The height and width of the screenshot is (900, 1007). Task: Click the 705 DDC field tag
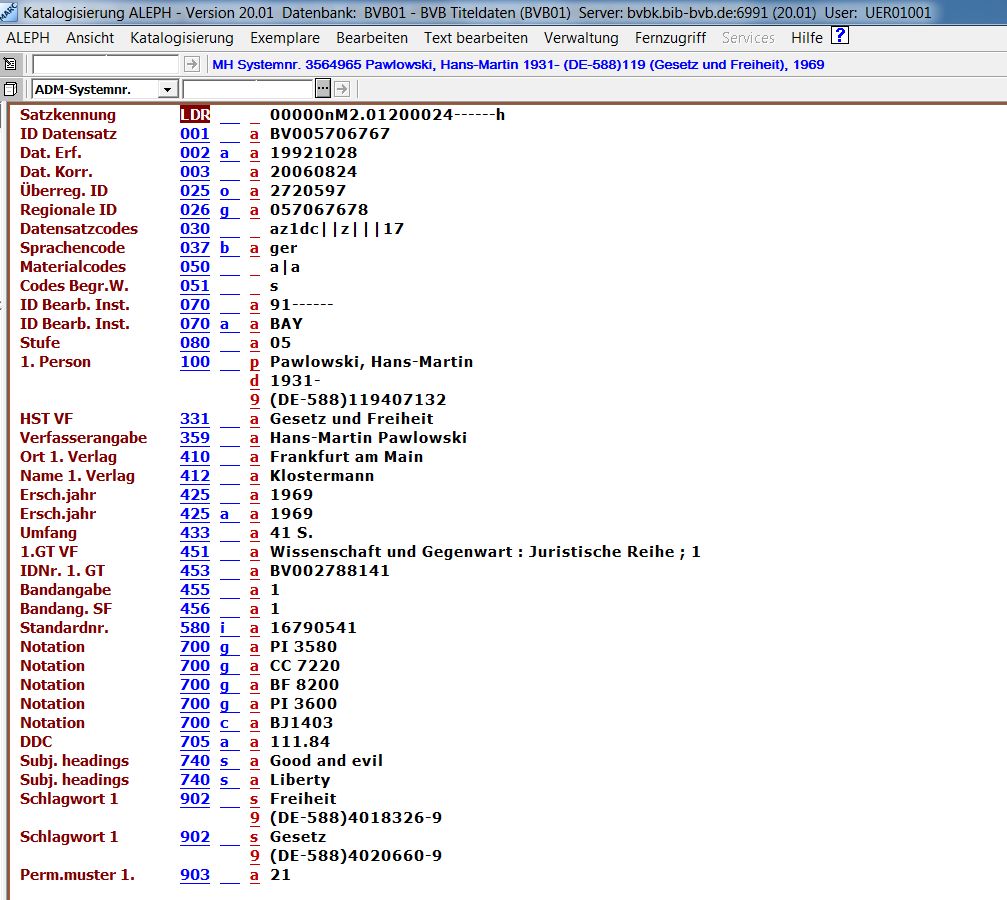click(x=195, y=742)
